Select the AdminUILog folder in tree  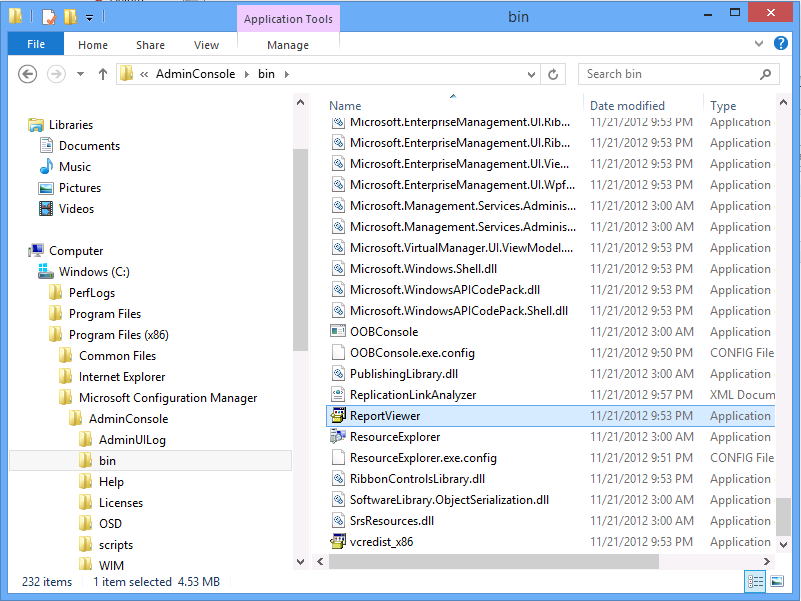pyautogui.click(x=132, y=440)
